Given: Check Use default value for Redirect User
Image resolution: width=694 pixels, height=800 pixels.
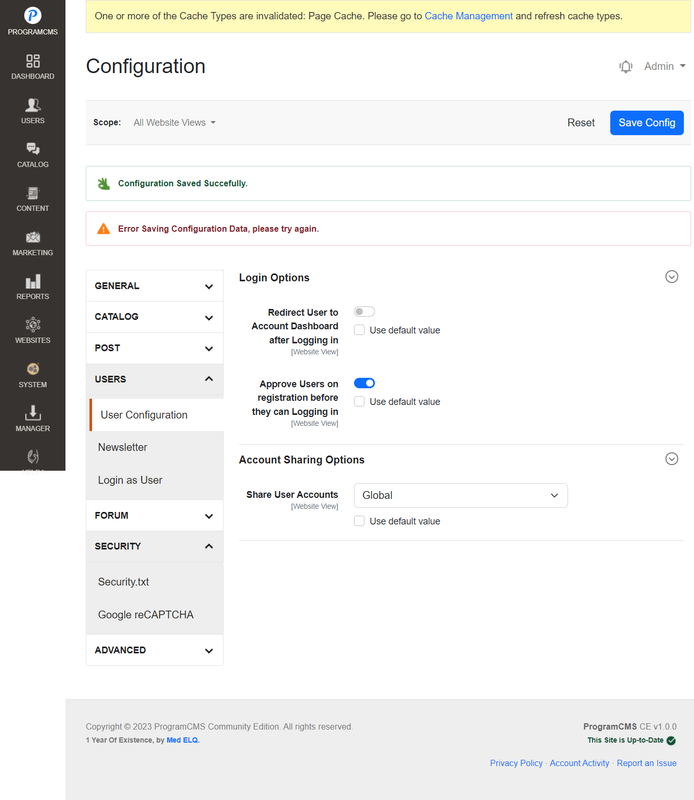Looking at the screenshot, I should point(359,330).
